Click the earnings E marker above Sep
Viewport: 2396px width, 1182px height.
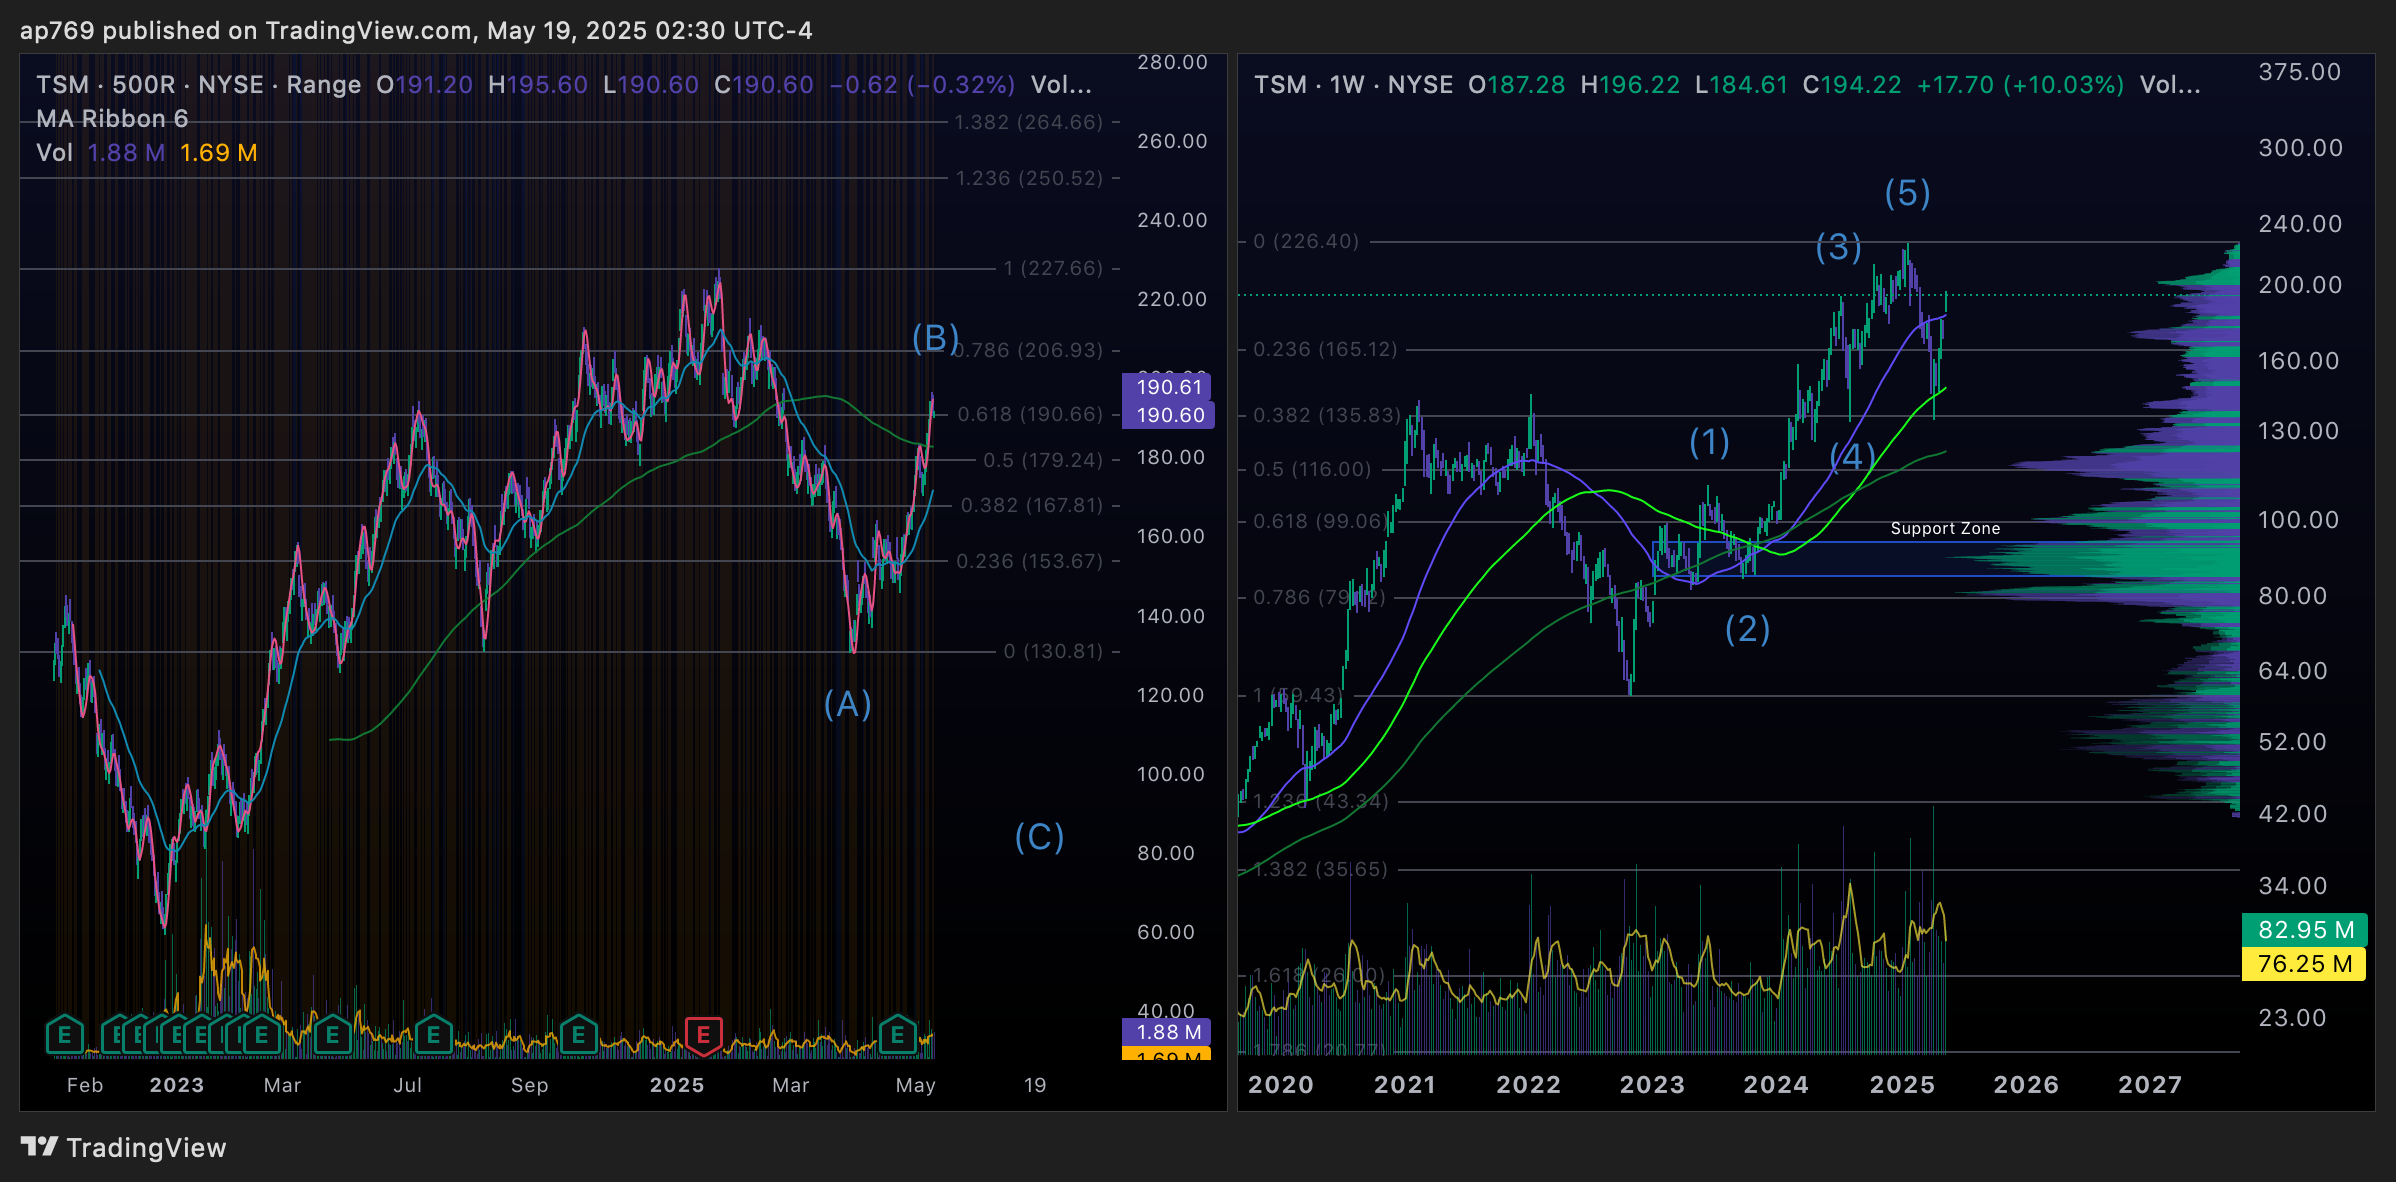[578, 1035]
